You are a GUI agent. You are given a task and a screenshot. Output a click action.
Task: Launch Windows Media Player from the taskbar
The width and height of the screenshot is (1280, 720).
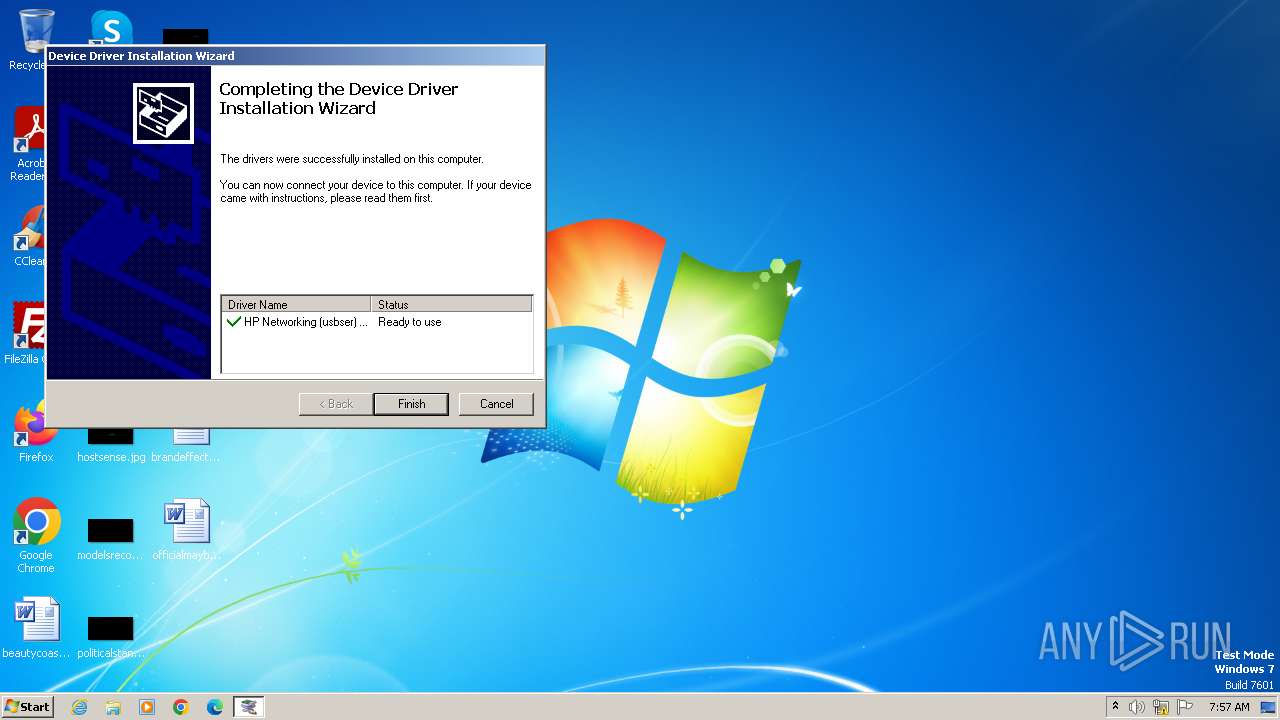pos(147,707)
